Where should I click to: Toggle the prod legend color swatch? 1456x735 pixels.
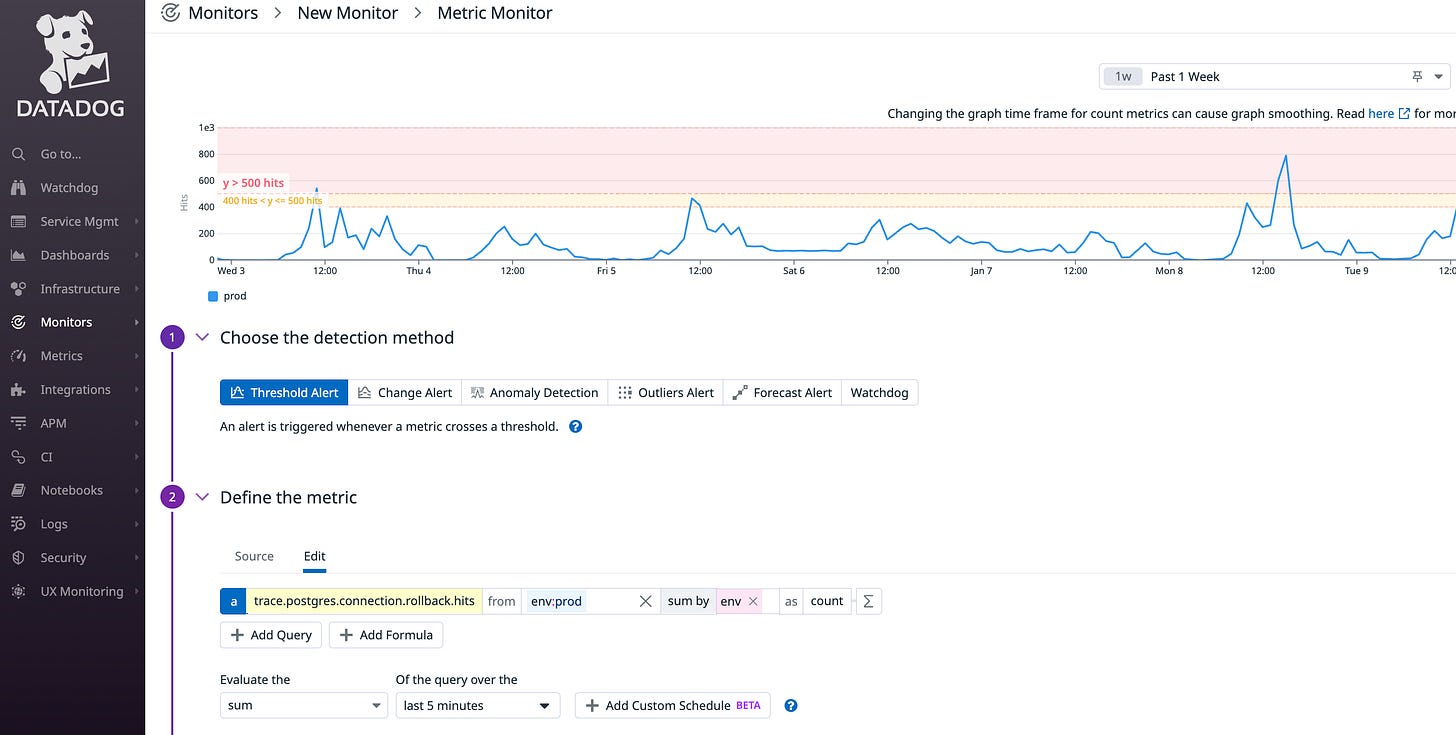coord(213,296)
